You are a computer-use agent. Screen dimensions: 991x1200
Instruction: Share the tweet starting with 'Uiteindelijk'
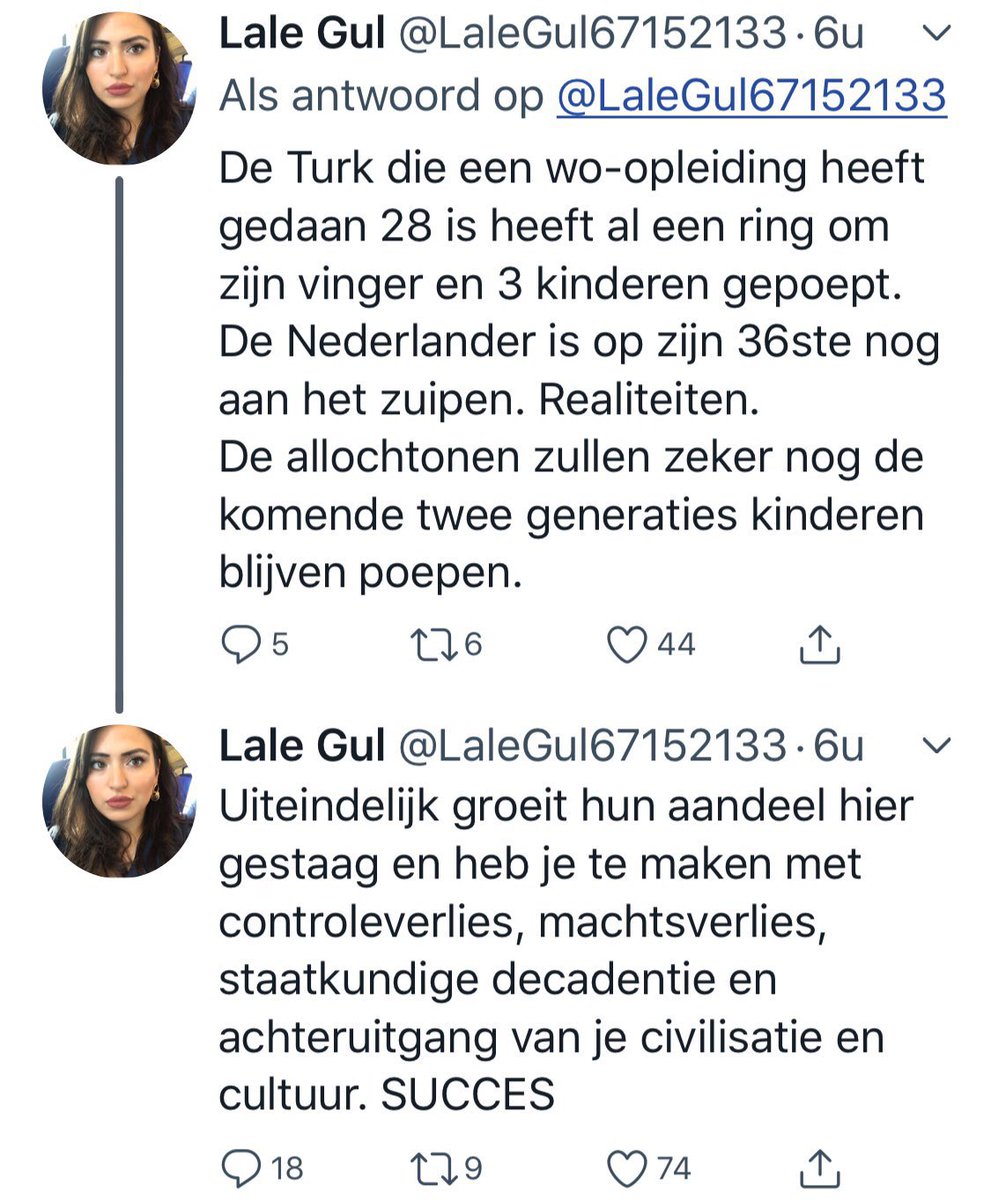pyautogui.click(x=820, y=1167)
